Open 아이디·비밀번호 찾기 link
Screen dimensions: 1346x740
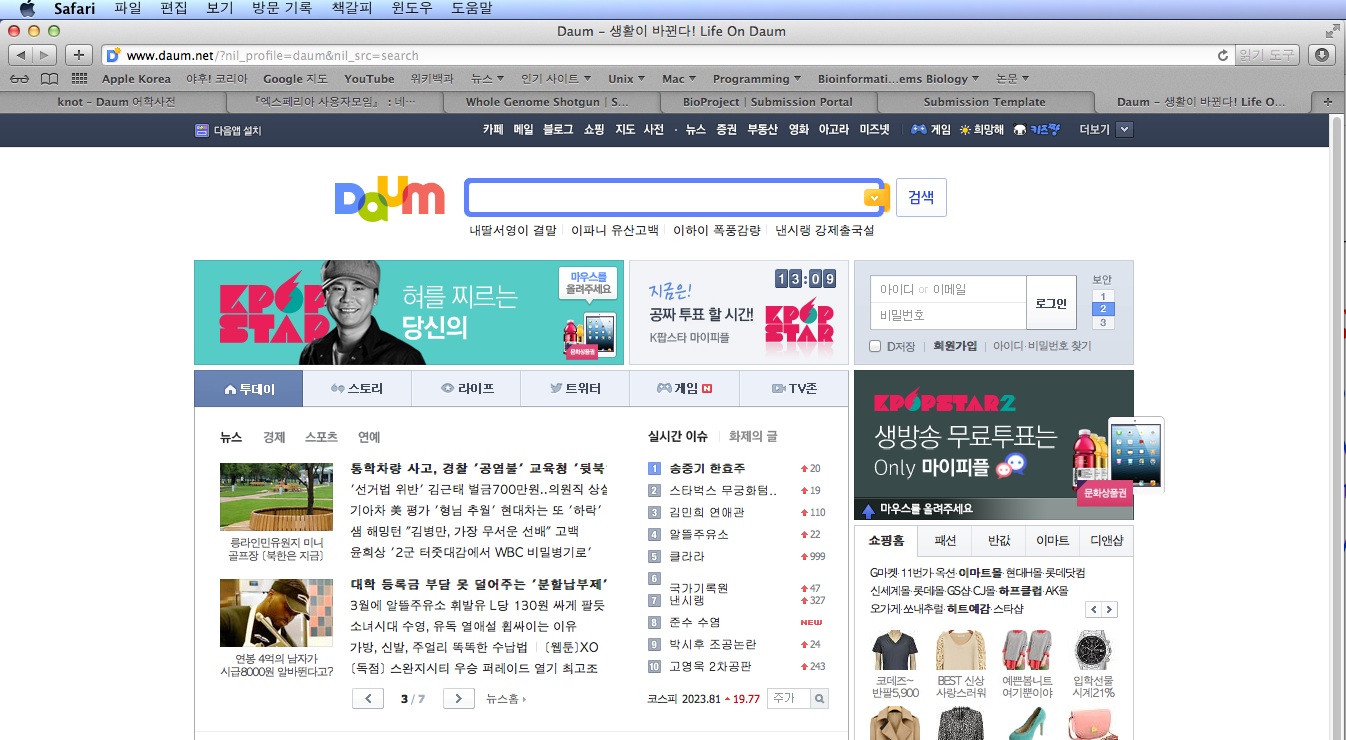1042,346
